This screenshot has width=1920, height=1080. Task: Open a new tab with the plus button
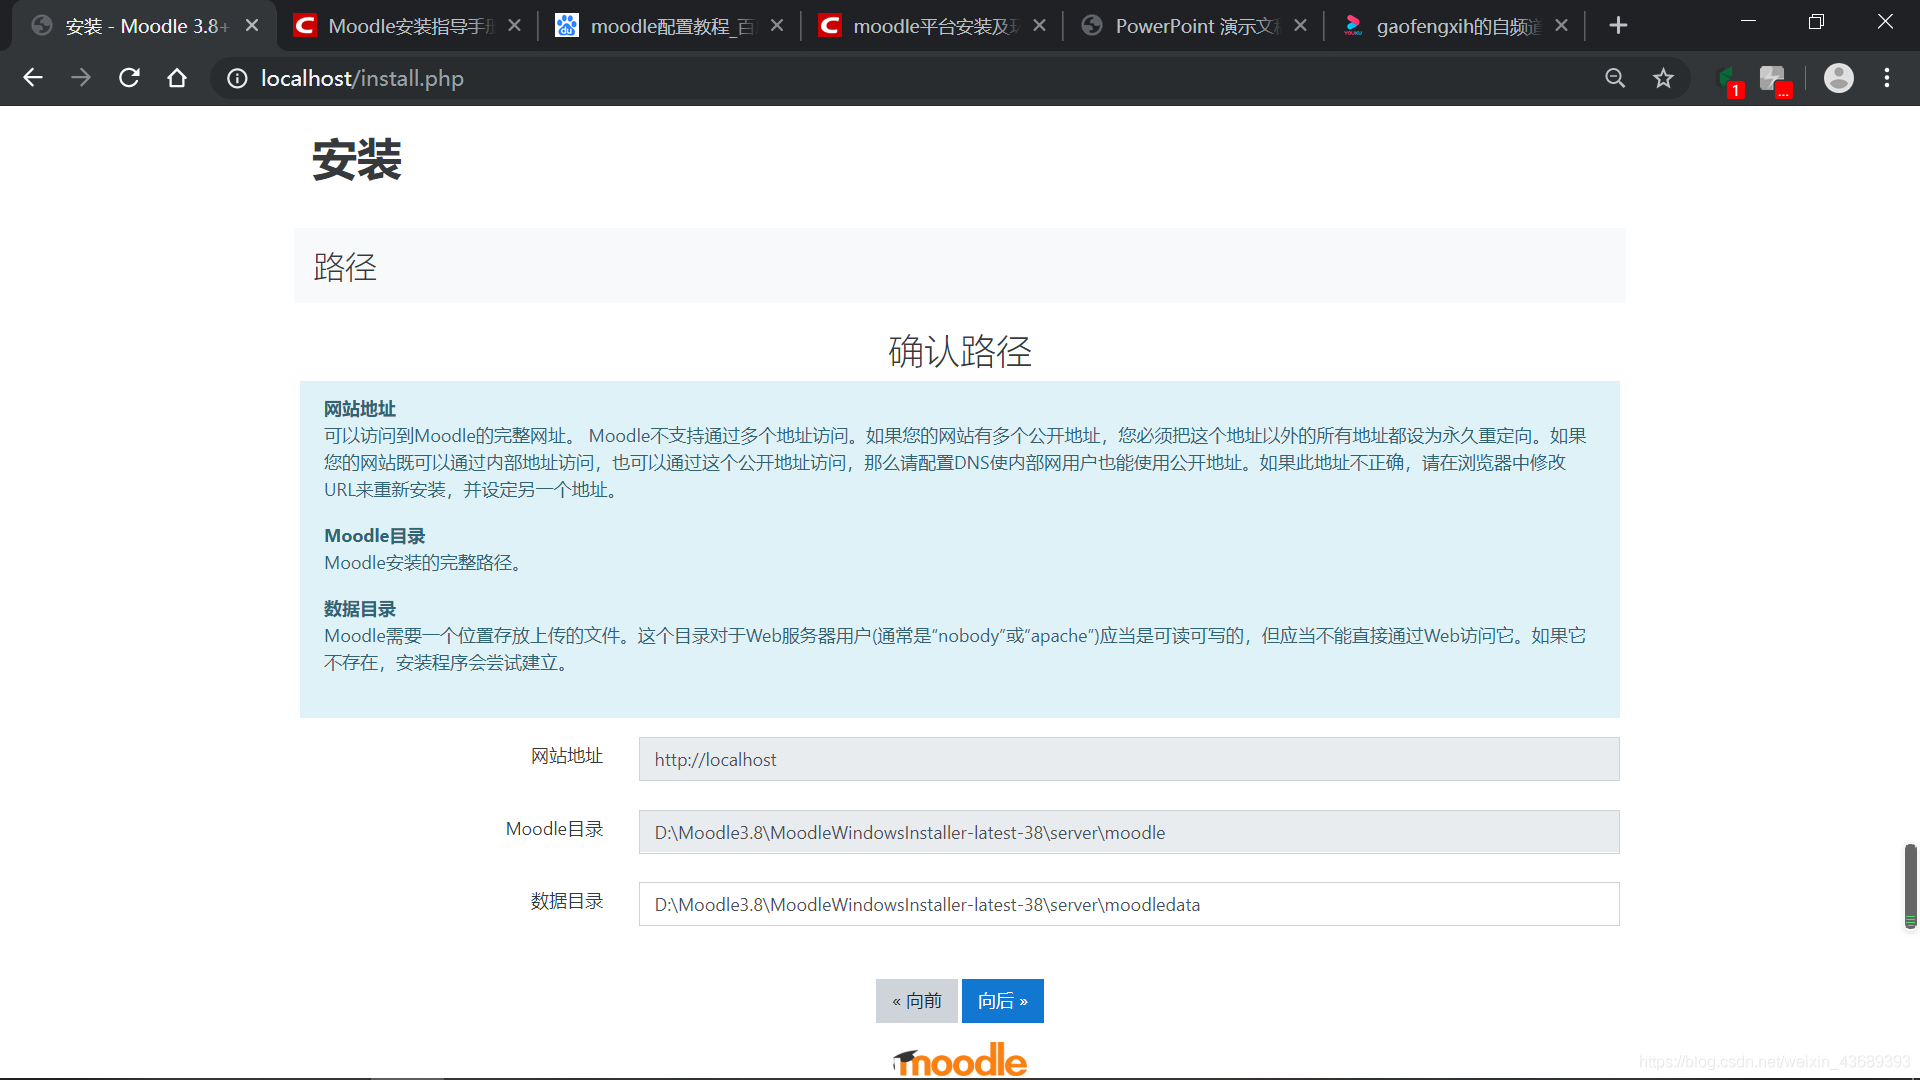pyautogui.click(x=1618, y=26)
